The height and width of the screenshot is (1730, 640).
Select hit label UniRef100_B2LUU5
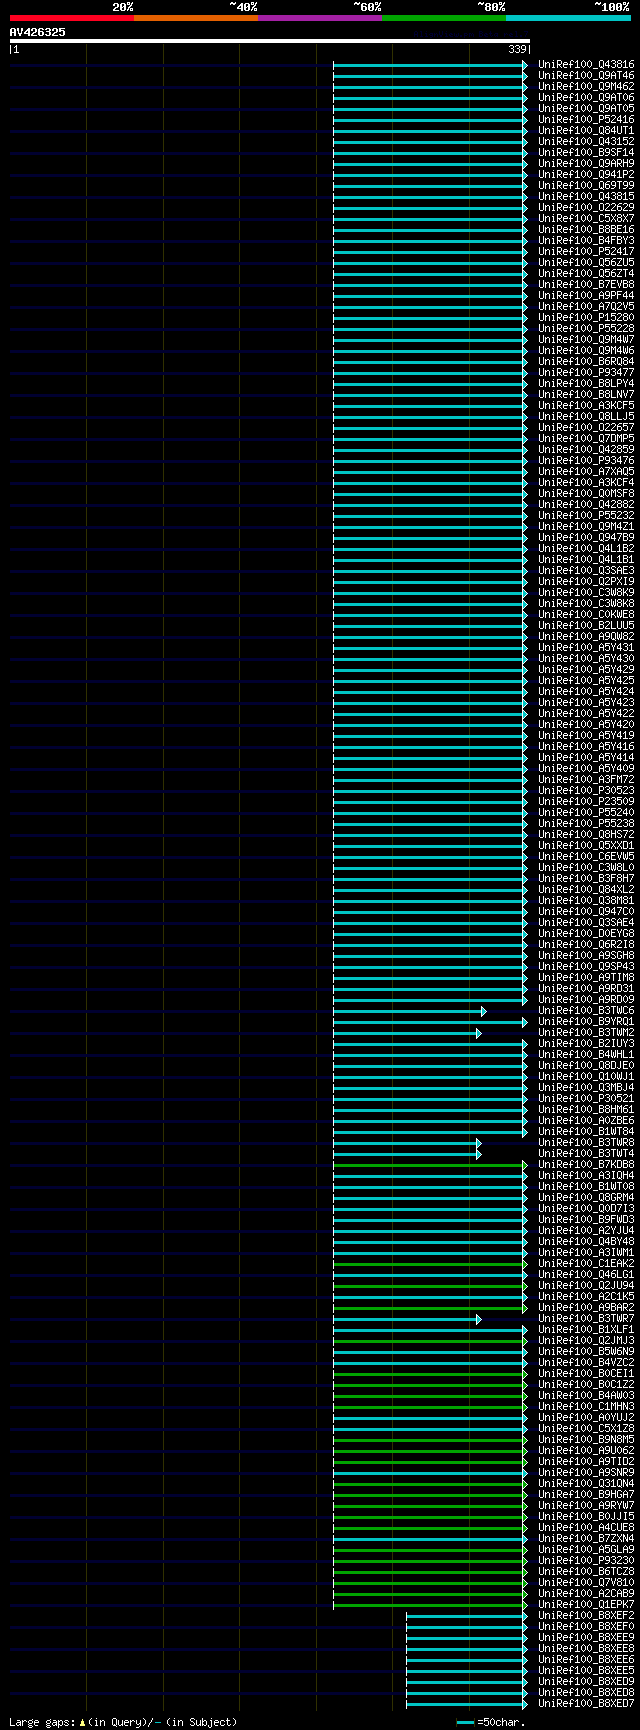586,625
